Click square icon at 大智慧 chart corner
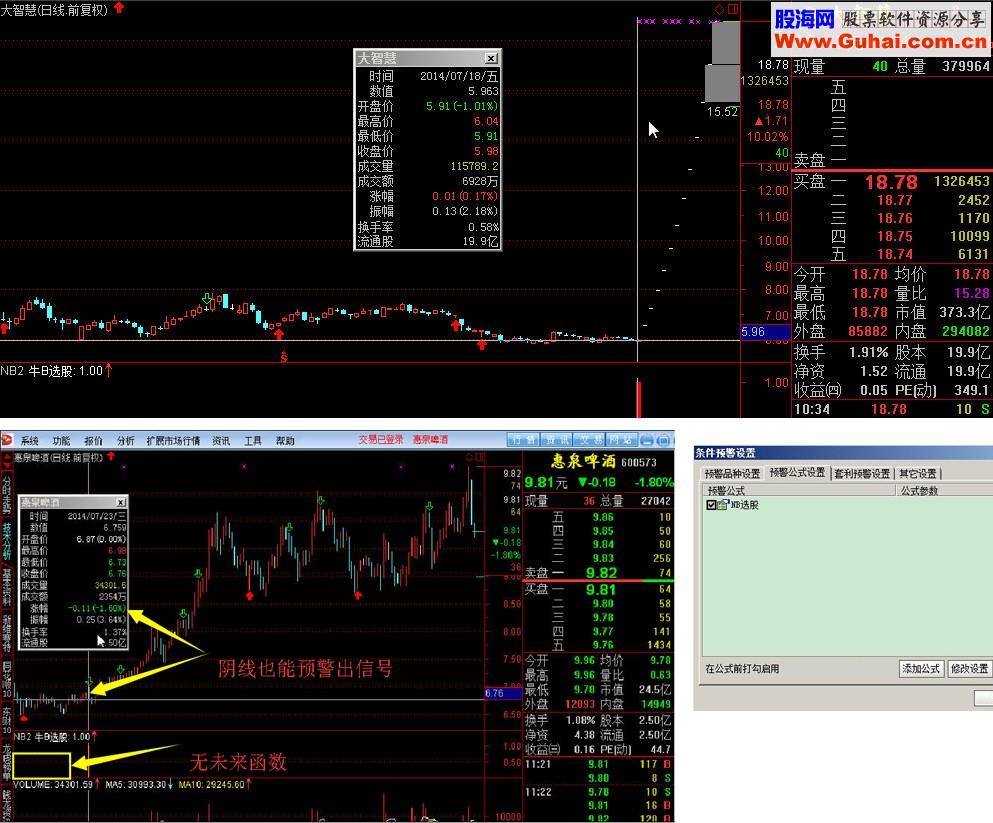Viewport: 993px width, 823px height. 733,9
